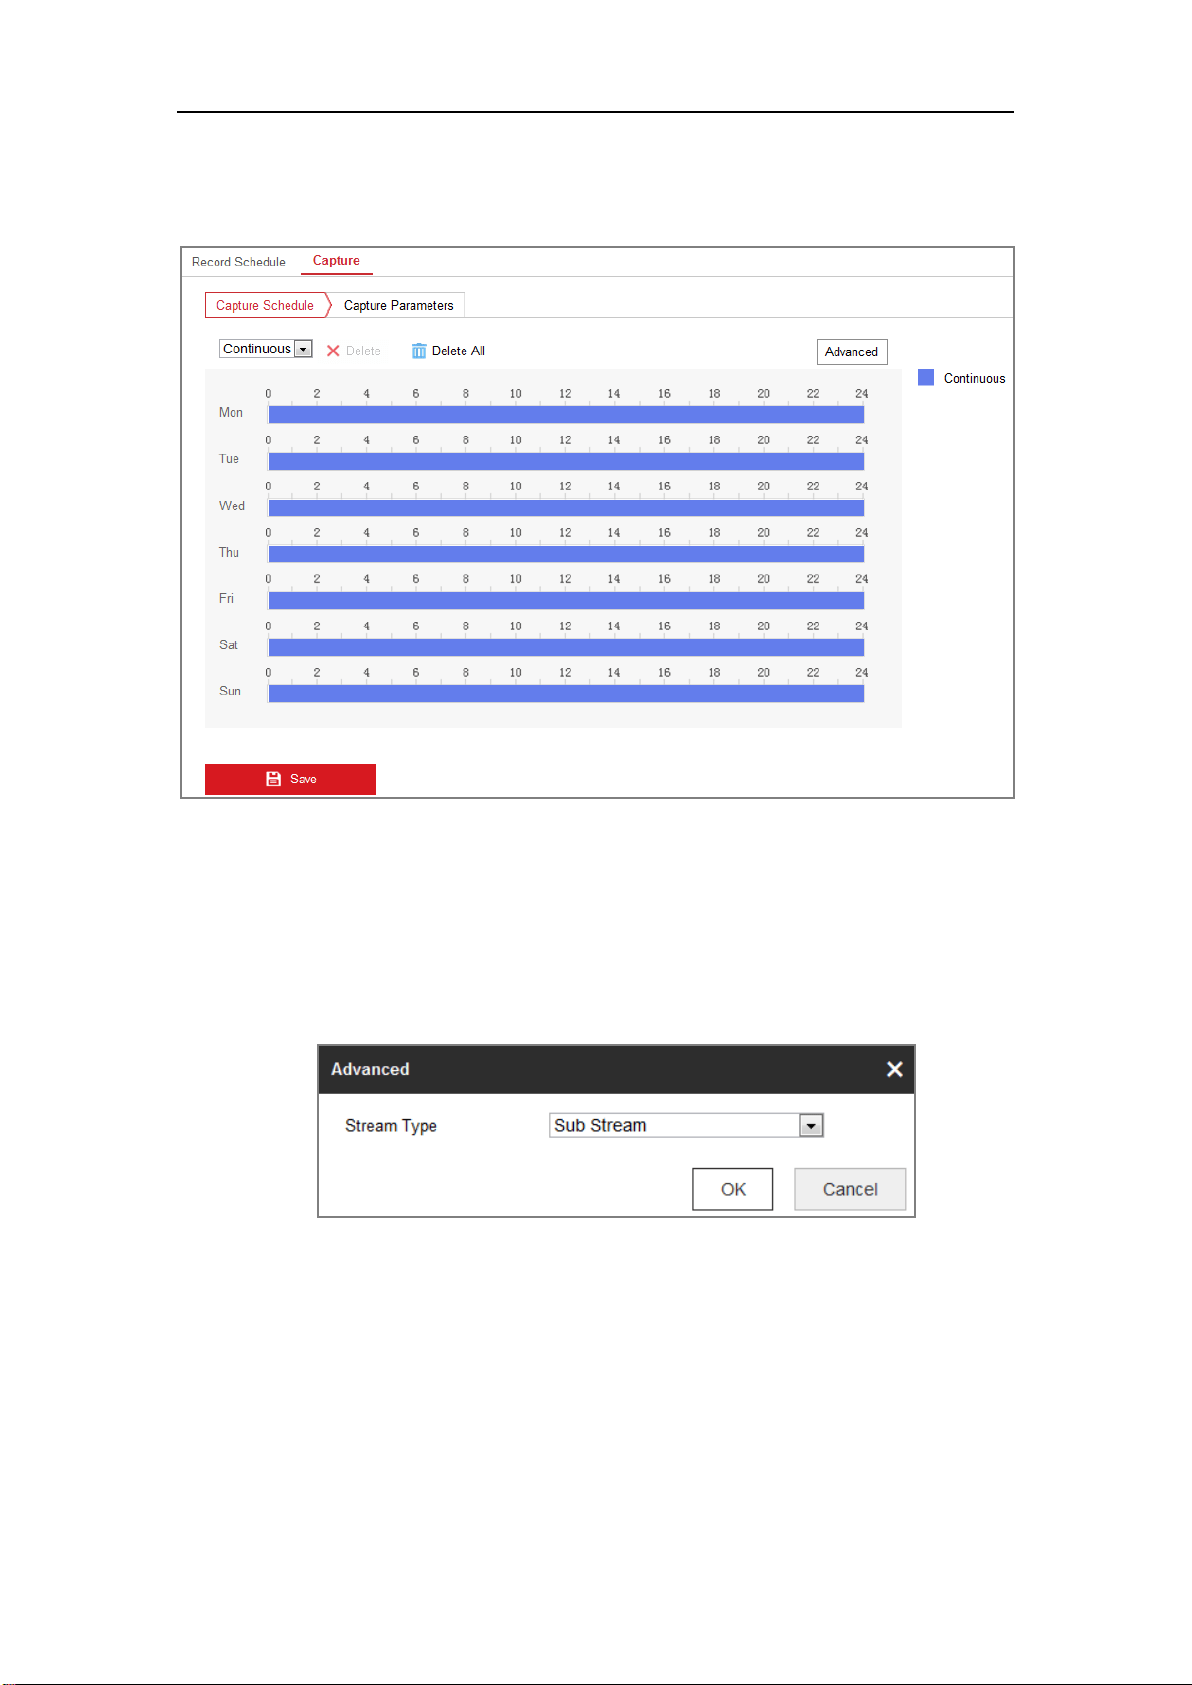
Task: Click the trash can Delete All icon
Action: [419, 351]
